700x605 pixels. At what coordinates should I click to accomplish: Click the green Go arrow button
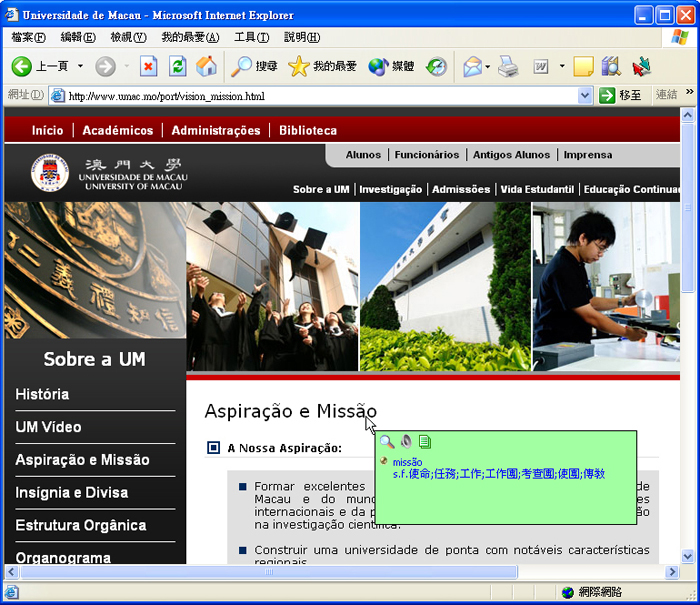[607, 95]
